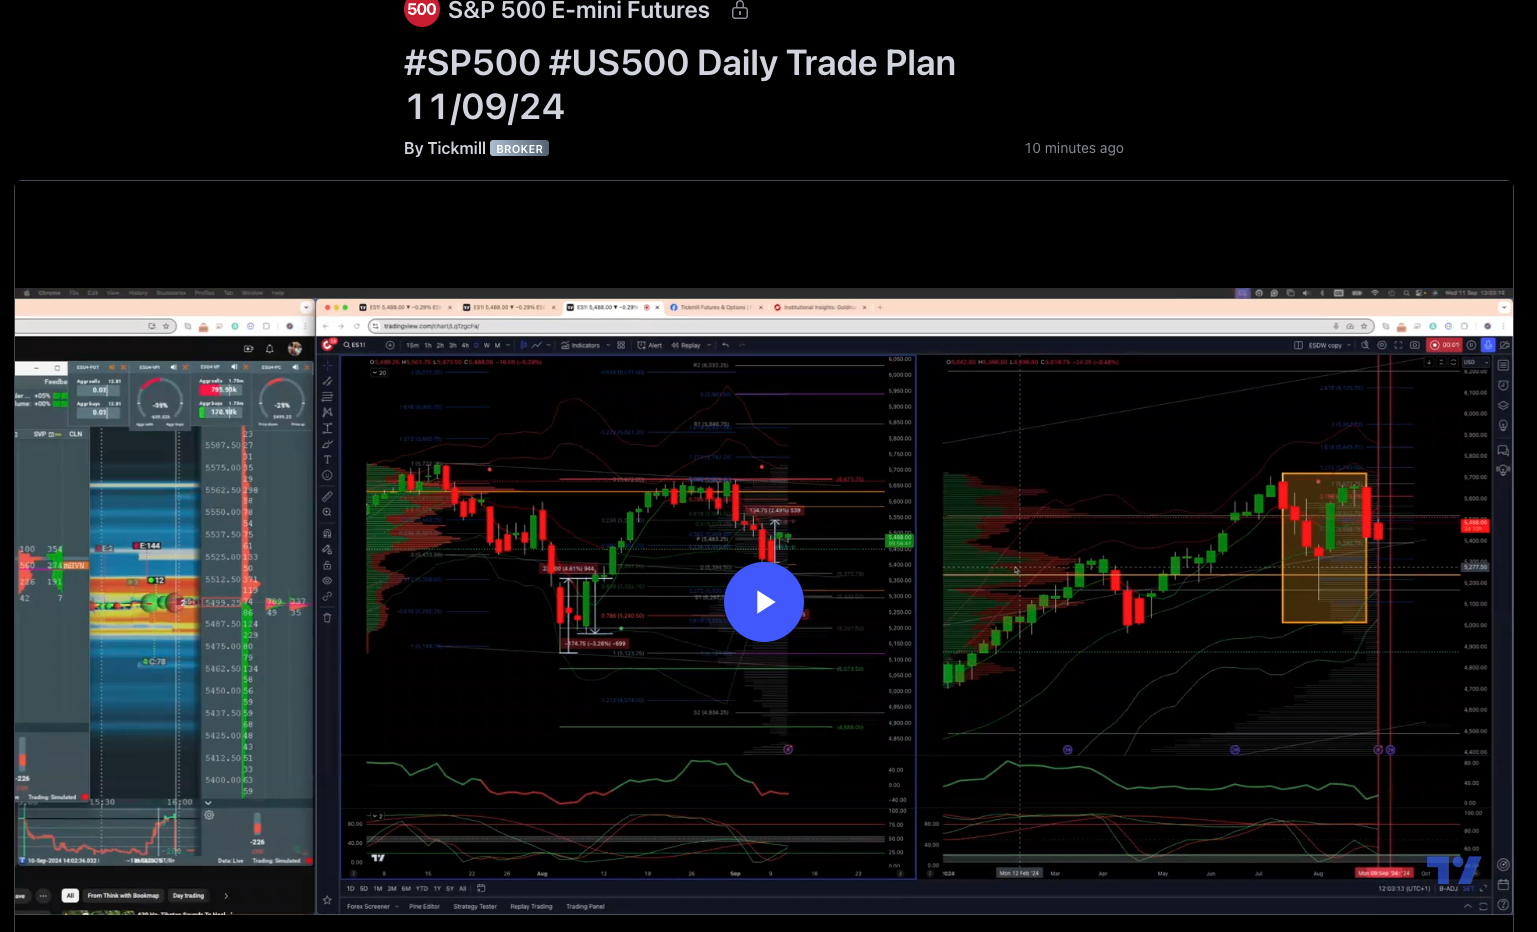Click the Alert button in the chart toolbar
The image size is (1537, 932).
650,345
